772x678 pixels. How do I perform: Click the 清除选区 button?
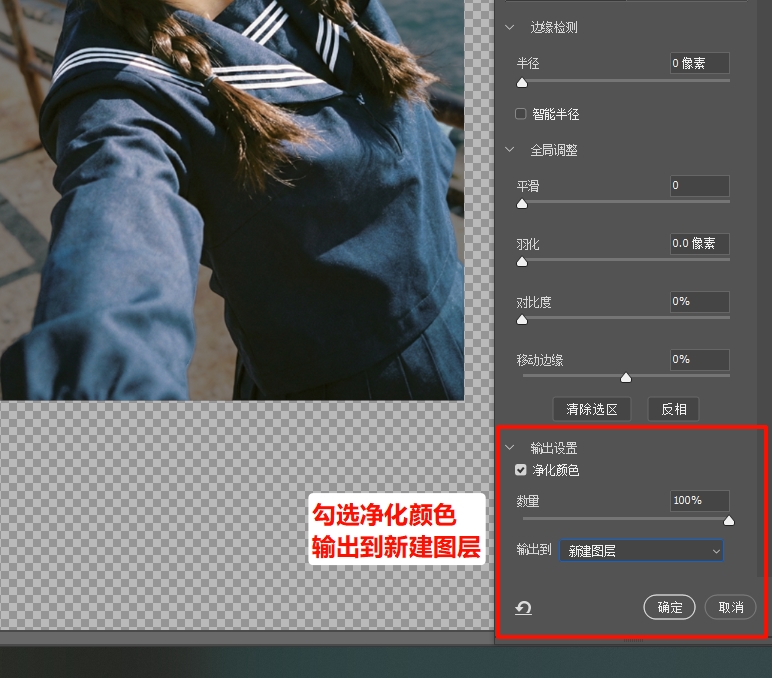(x=592, y=409)
